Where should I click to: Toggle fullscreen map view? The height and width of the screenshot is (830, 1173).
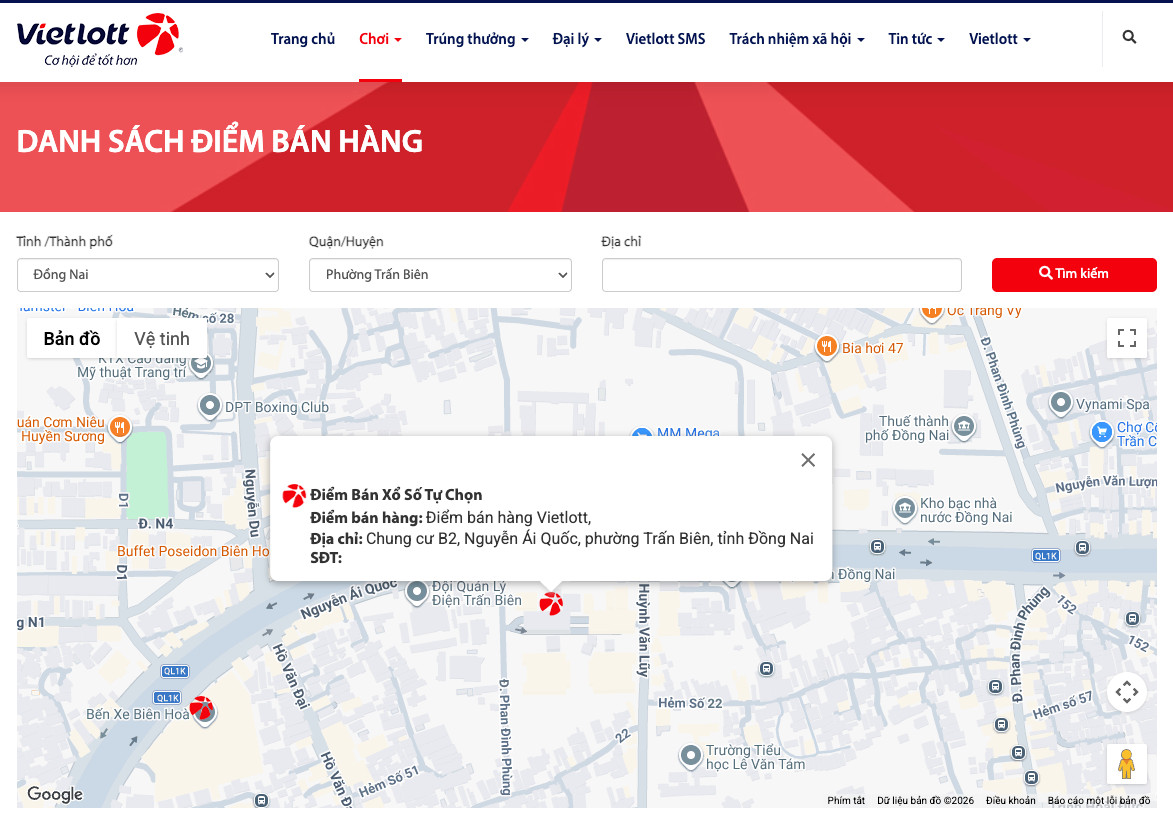point(1127,338)
